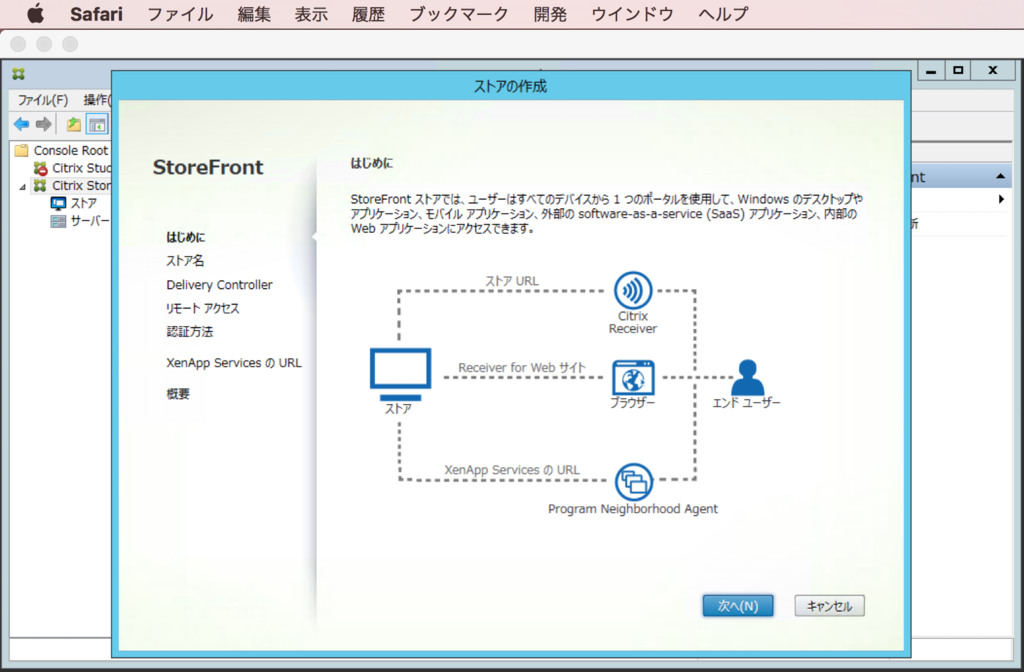The image size is (1024, 672).
Task: Click the up one level folder icon
Action: pos(74,124)
